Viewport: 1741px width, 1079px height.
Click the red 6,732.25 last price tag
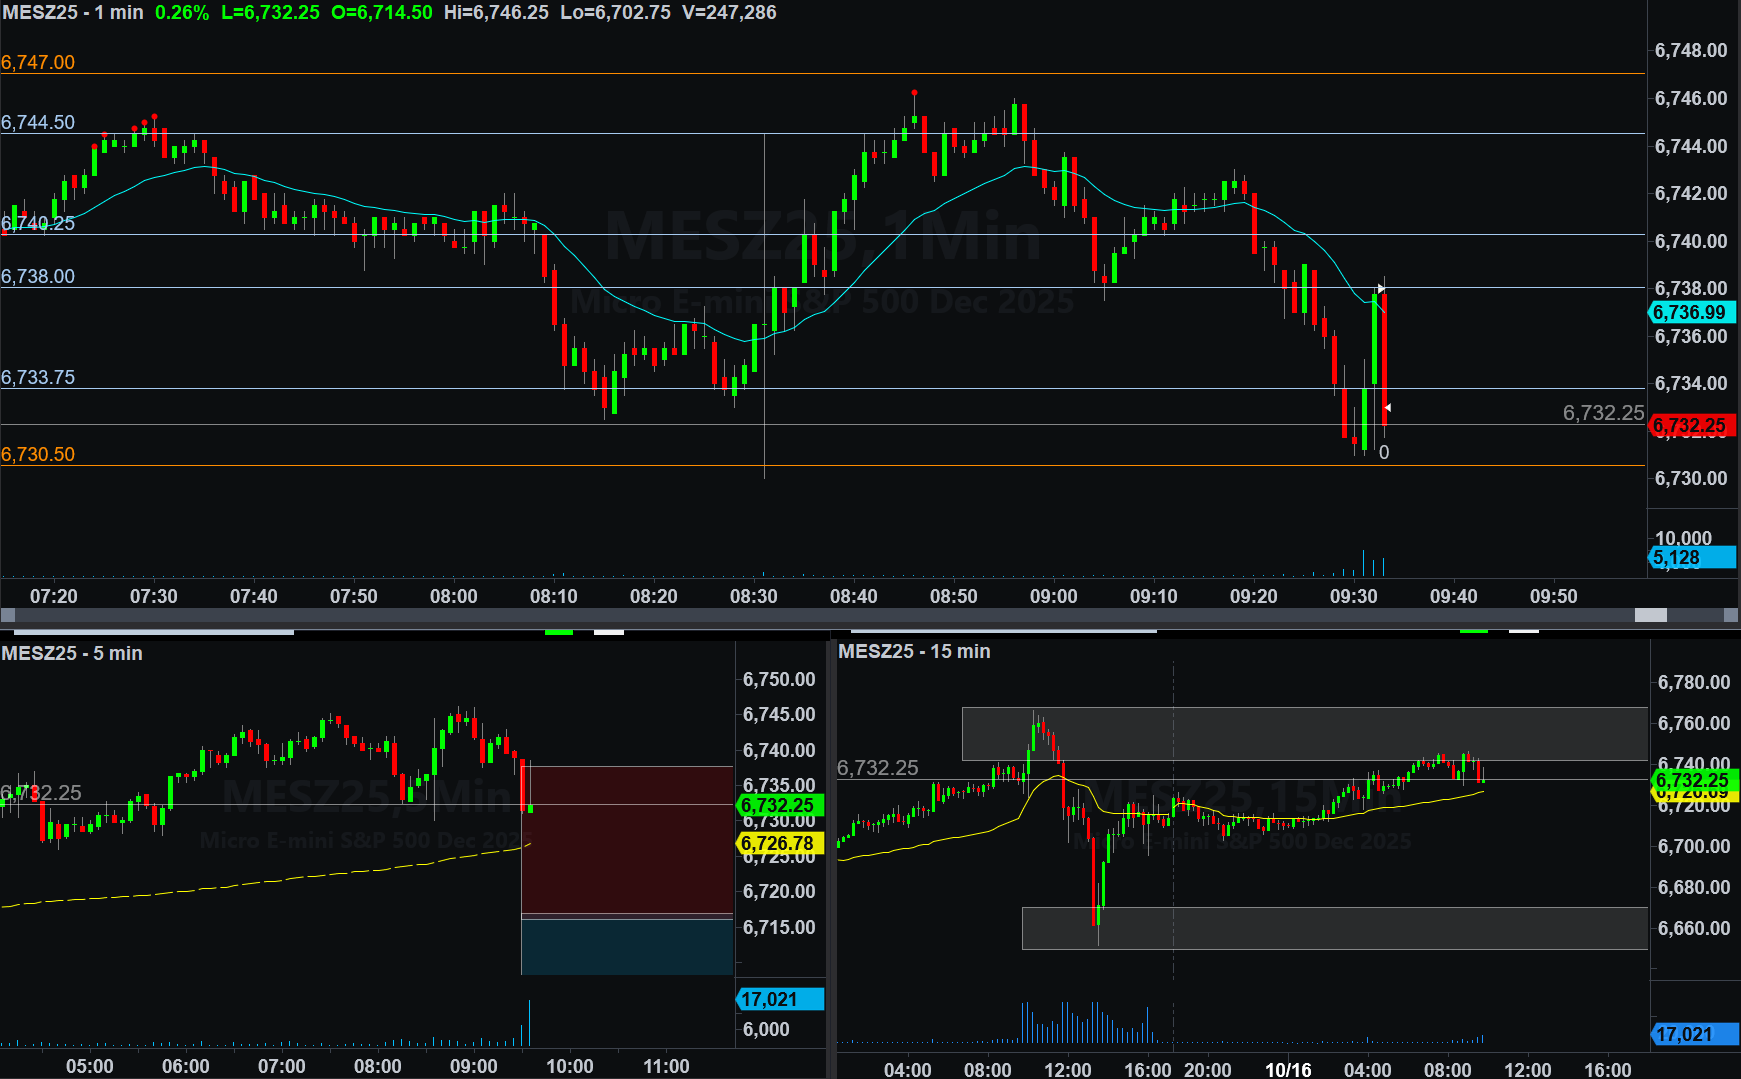pos(1692,426)
